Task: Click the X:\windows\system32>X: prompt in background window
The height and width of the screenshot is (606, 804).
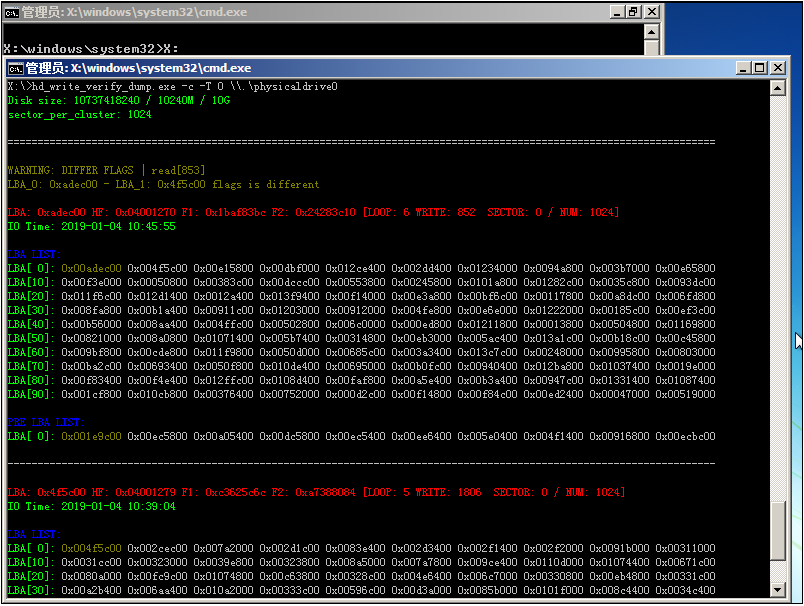Action: pos(91,49)
